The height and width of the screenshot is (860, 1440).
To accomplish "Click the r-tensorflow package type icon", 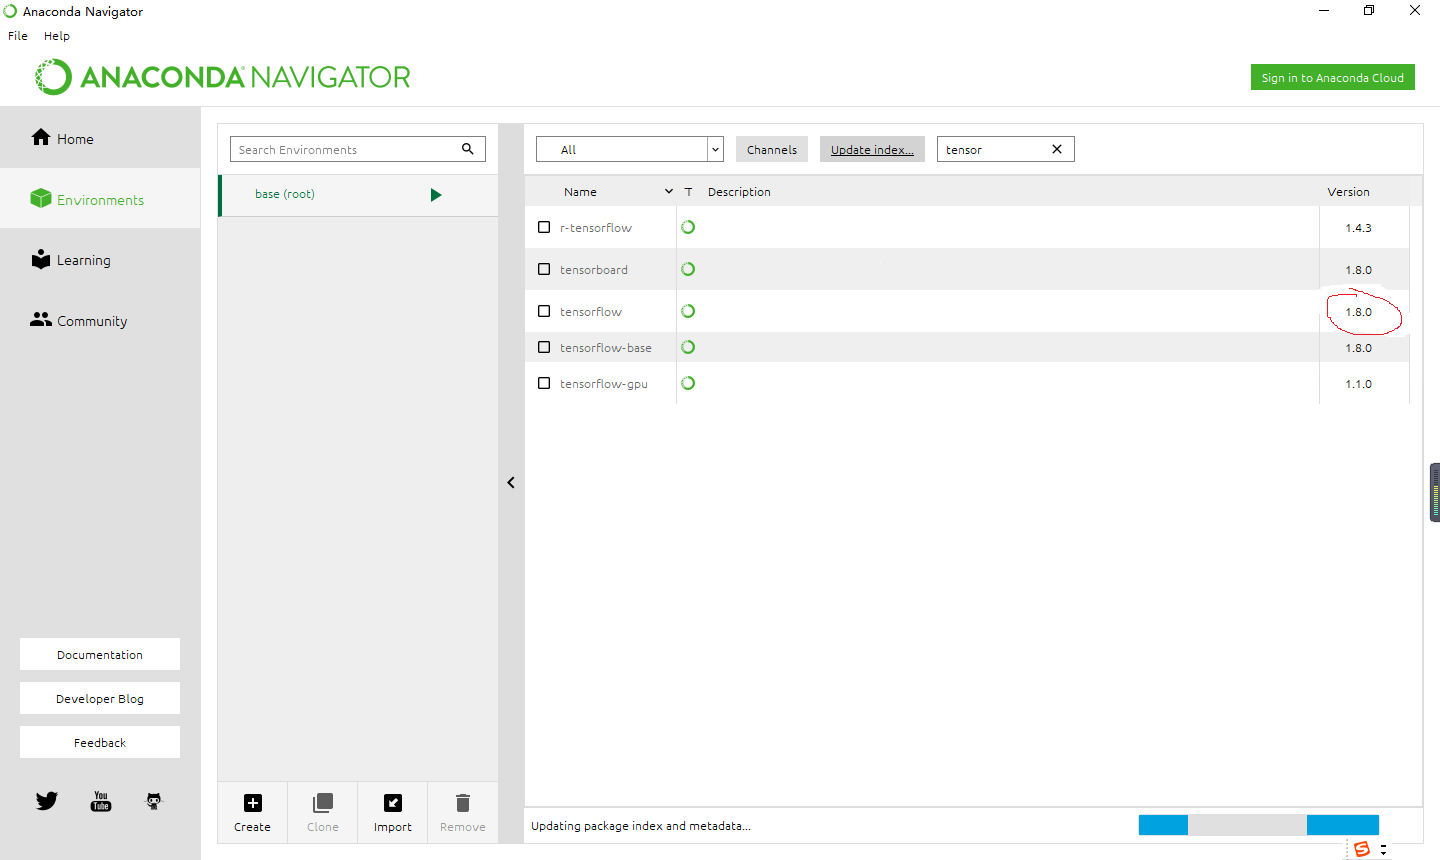I will [688, 227].
